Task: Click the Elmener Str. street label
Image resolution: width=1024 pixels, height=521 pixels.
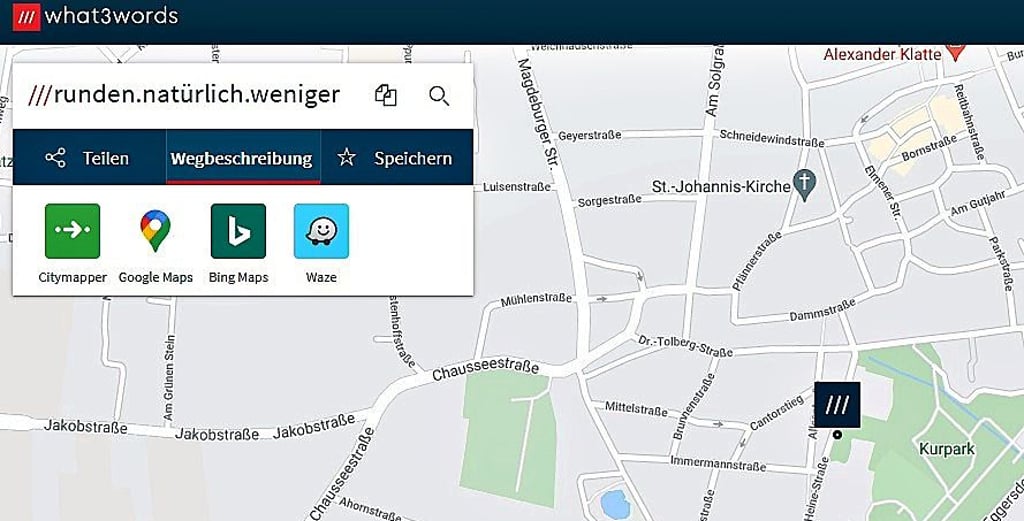Action: (x=883, y=192)
